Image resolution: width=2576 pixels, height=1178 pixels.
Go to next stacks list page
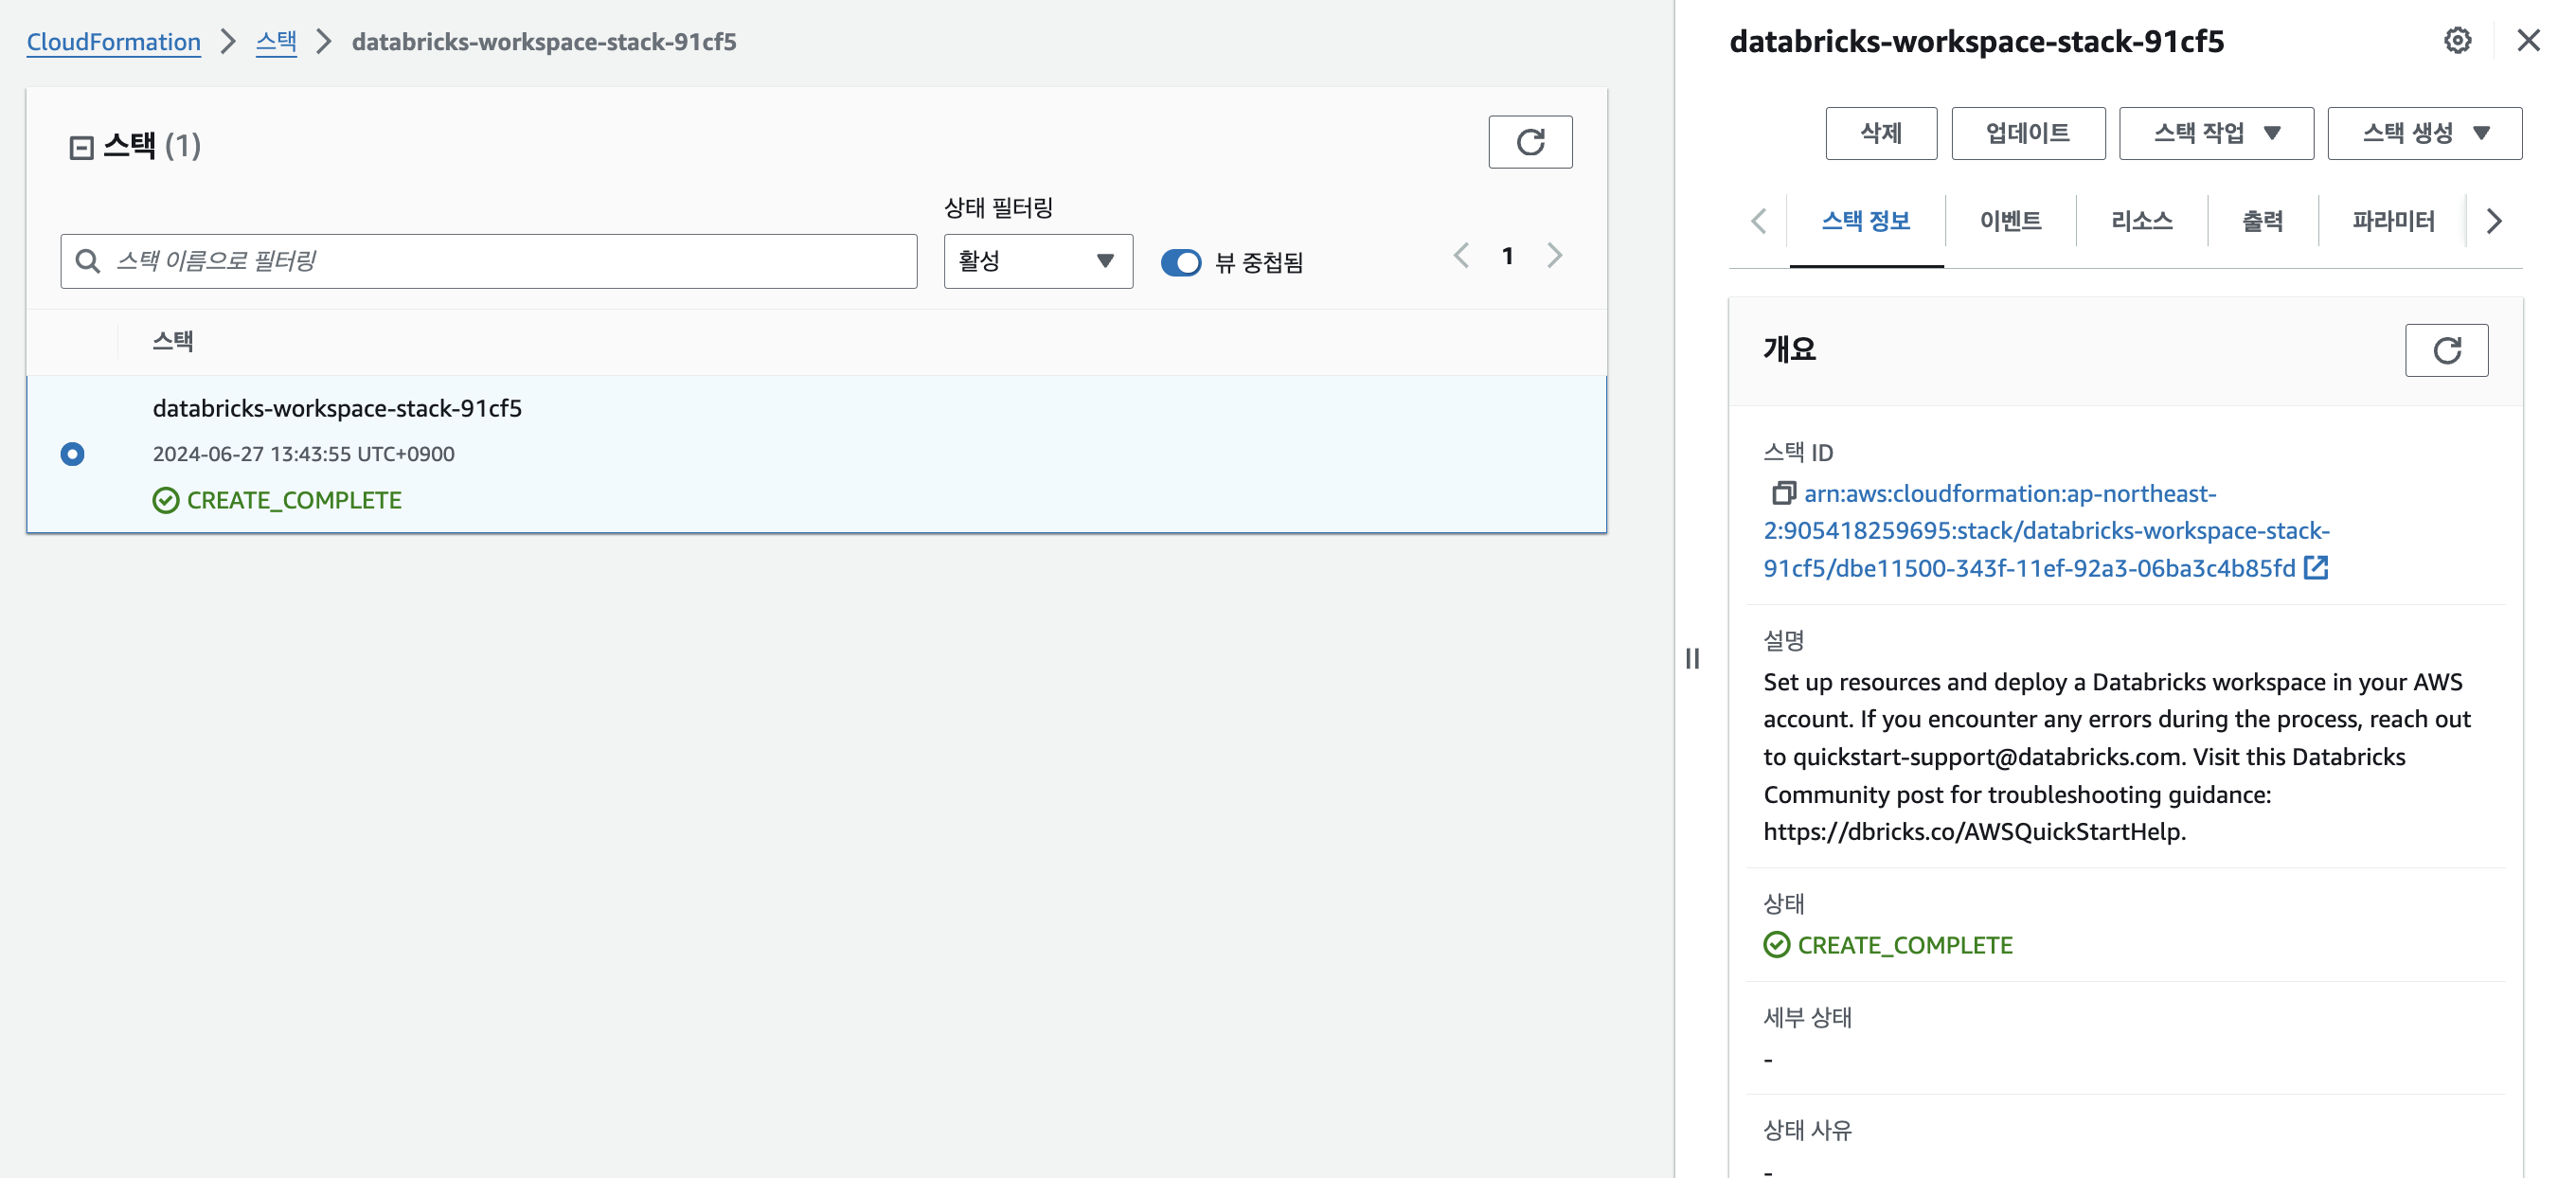(x=1553, y=256)
